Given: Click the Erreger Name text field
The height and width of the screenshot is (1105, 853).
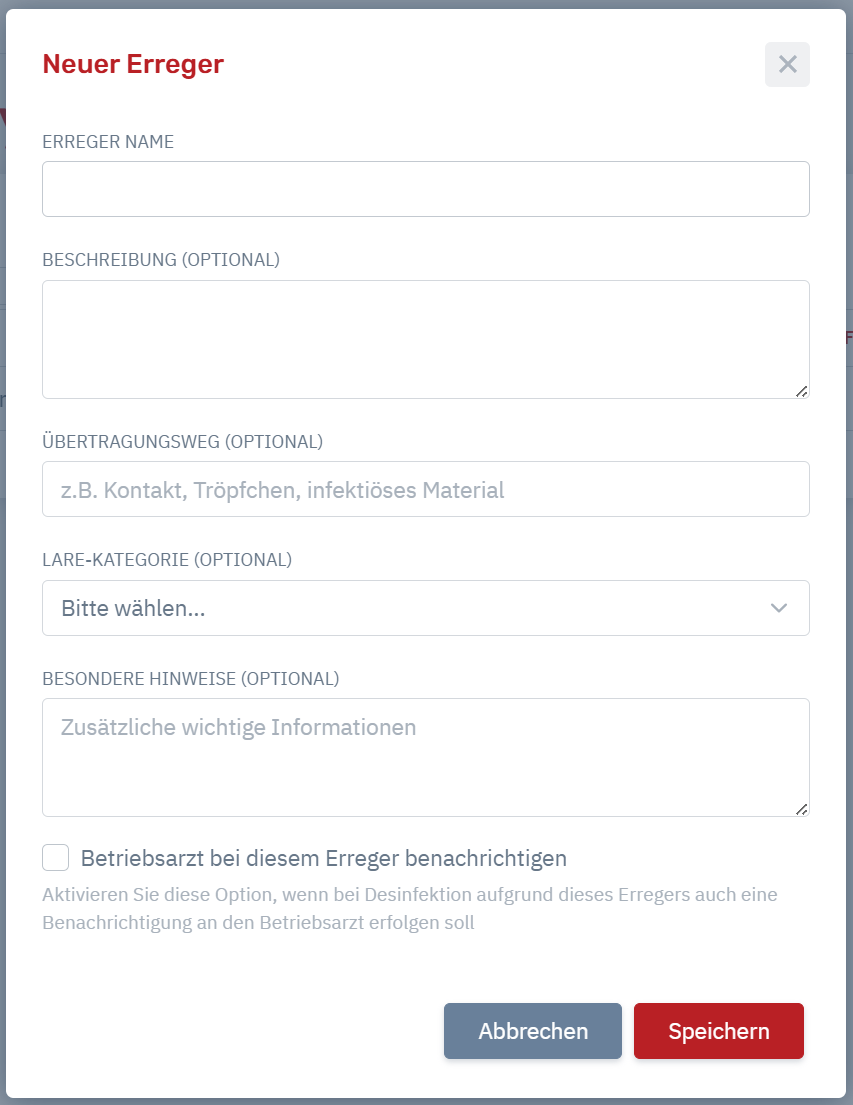Looking at the screenshot, I should pos(426,189).
